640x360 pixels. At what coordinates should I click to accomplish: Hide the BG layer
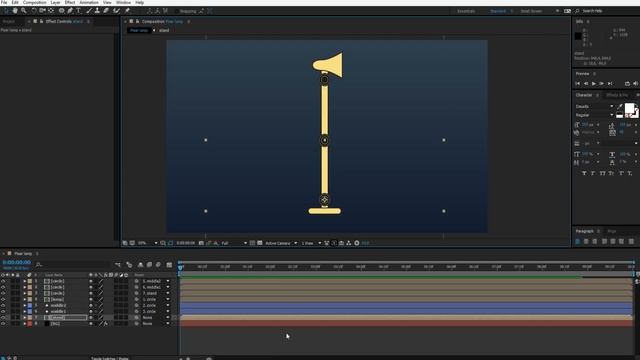click(x=3, y=324)
